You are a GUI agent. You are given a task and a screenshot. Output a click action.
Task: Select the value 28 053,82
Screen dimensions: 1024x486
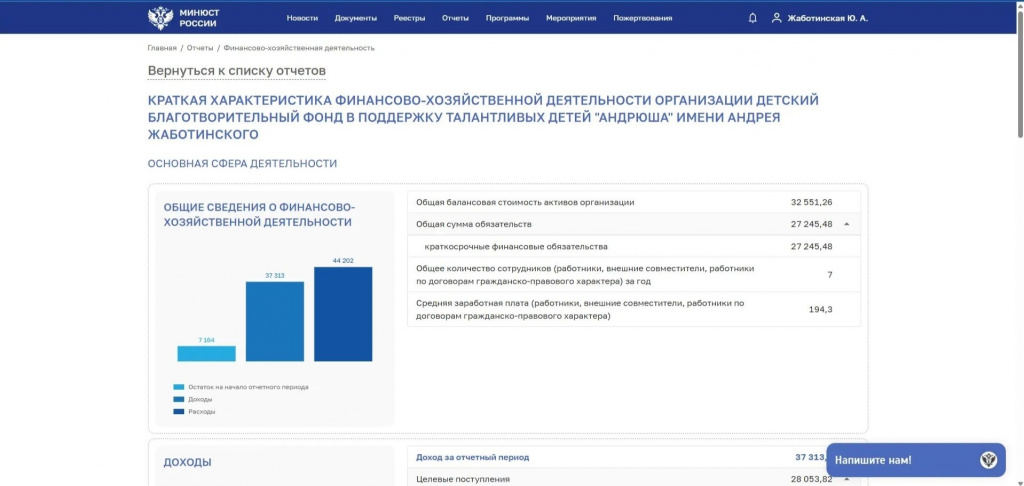tap(811, 479)
